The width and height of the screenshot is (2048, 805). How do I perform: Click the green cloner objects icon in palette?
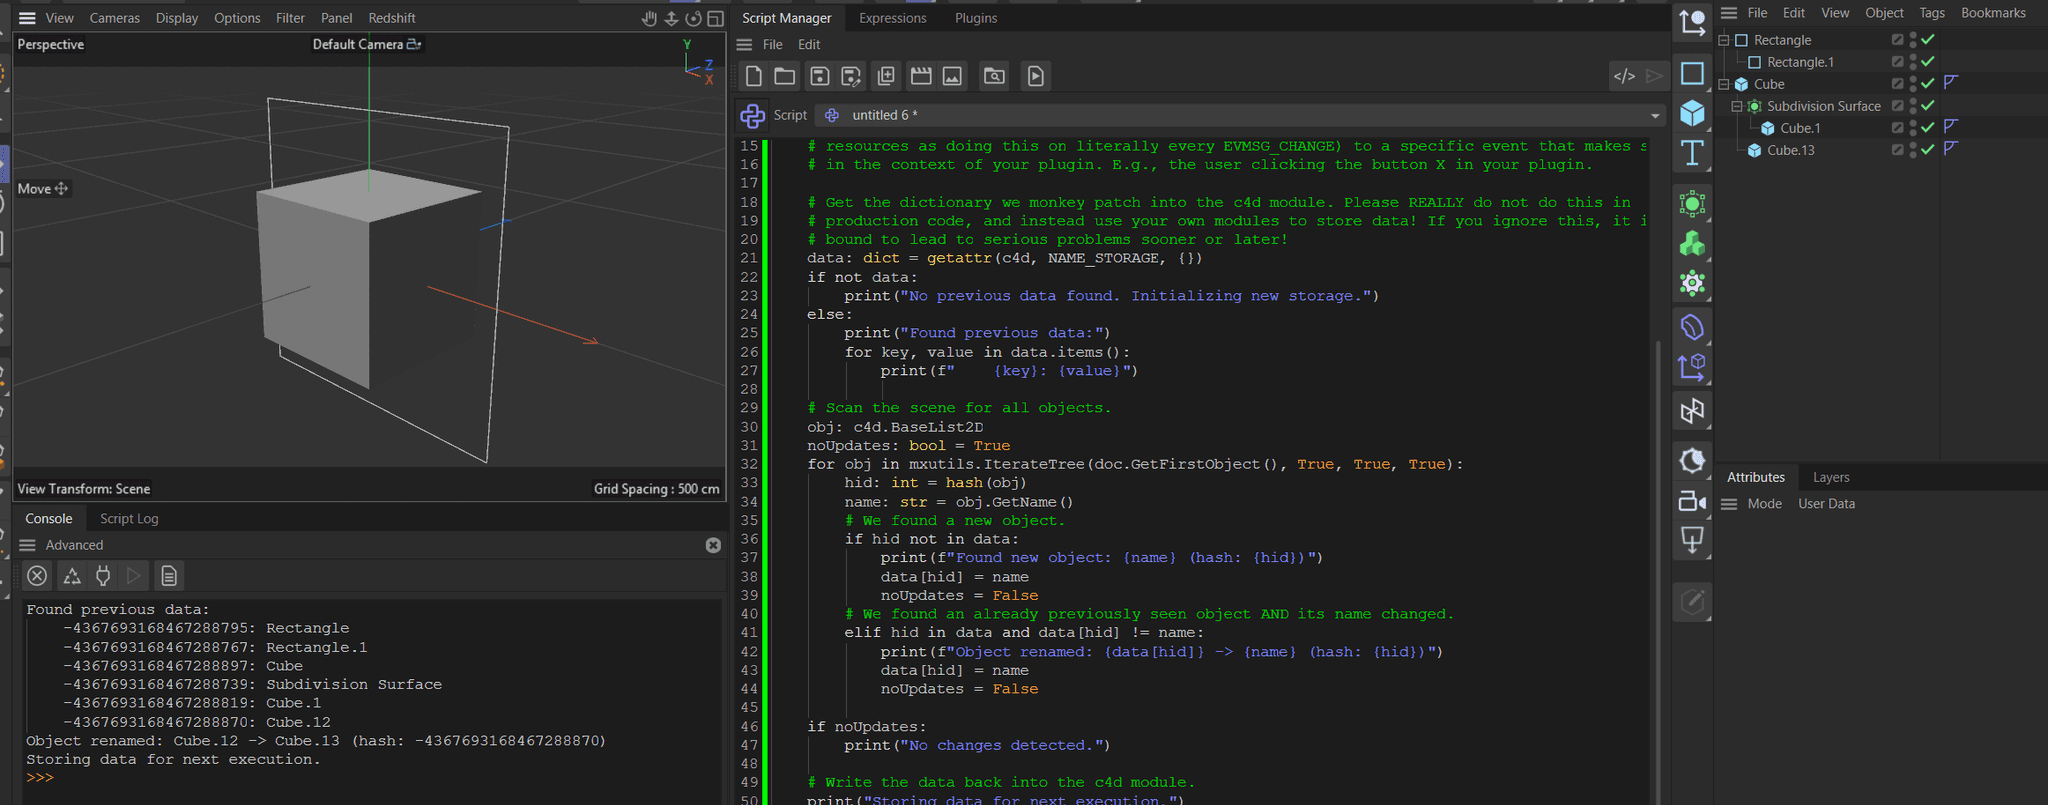pos(1692,244)
